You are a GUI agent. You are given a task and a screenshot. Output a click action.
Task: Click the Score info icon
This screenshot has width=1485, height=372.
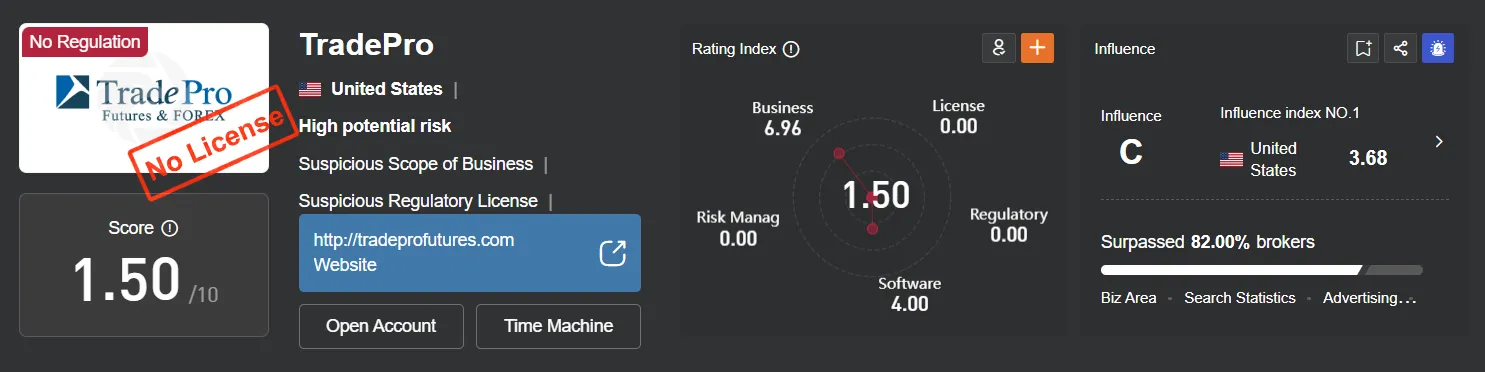point(170,229)
